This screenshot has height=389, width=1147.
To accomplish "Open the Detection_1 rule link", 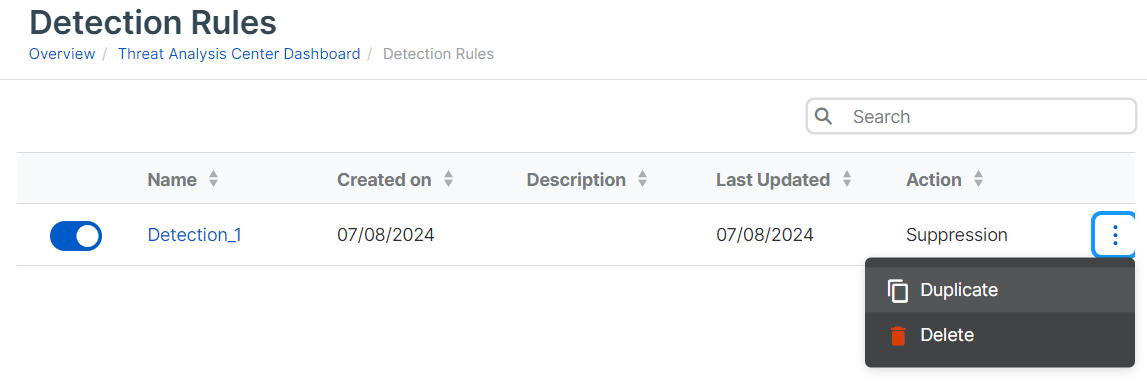I will (x=195, y=235).
